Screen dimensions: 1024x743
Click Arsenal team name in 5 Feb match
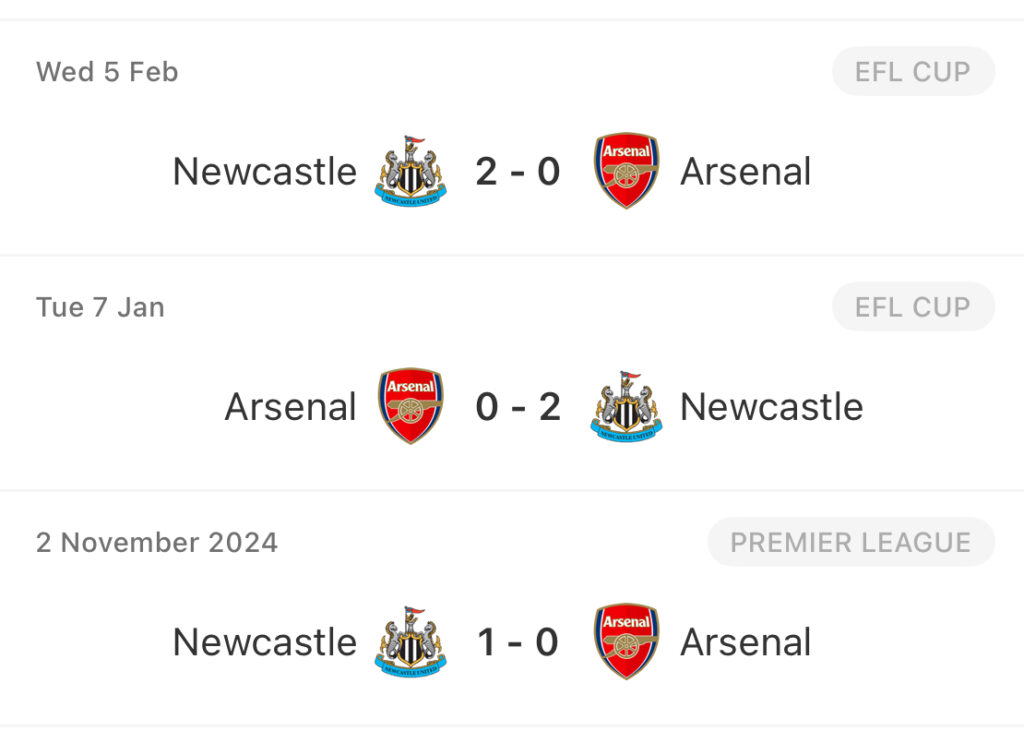point(746,172)
